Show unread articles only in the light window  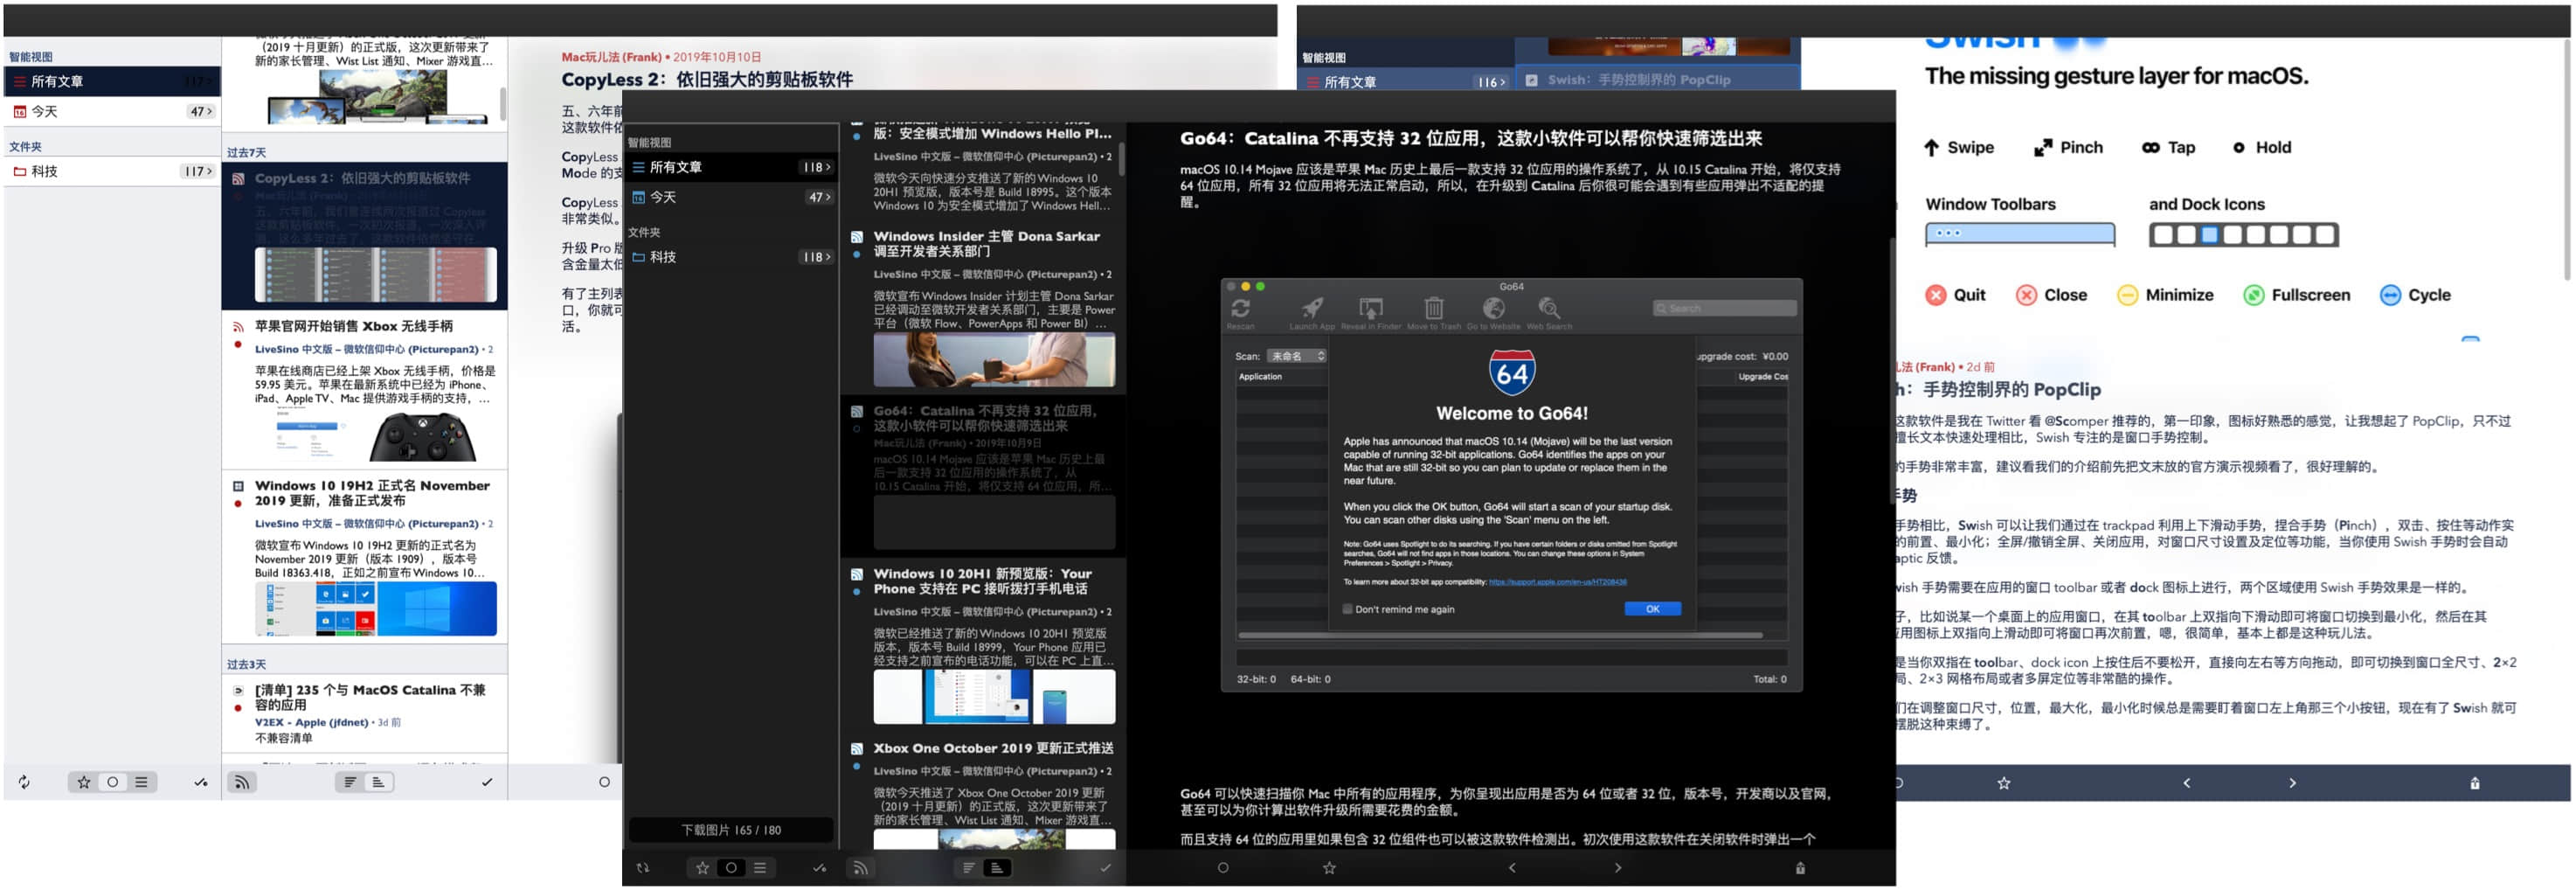[112, 782]
